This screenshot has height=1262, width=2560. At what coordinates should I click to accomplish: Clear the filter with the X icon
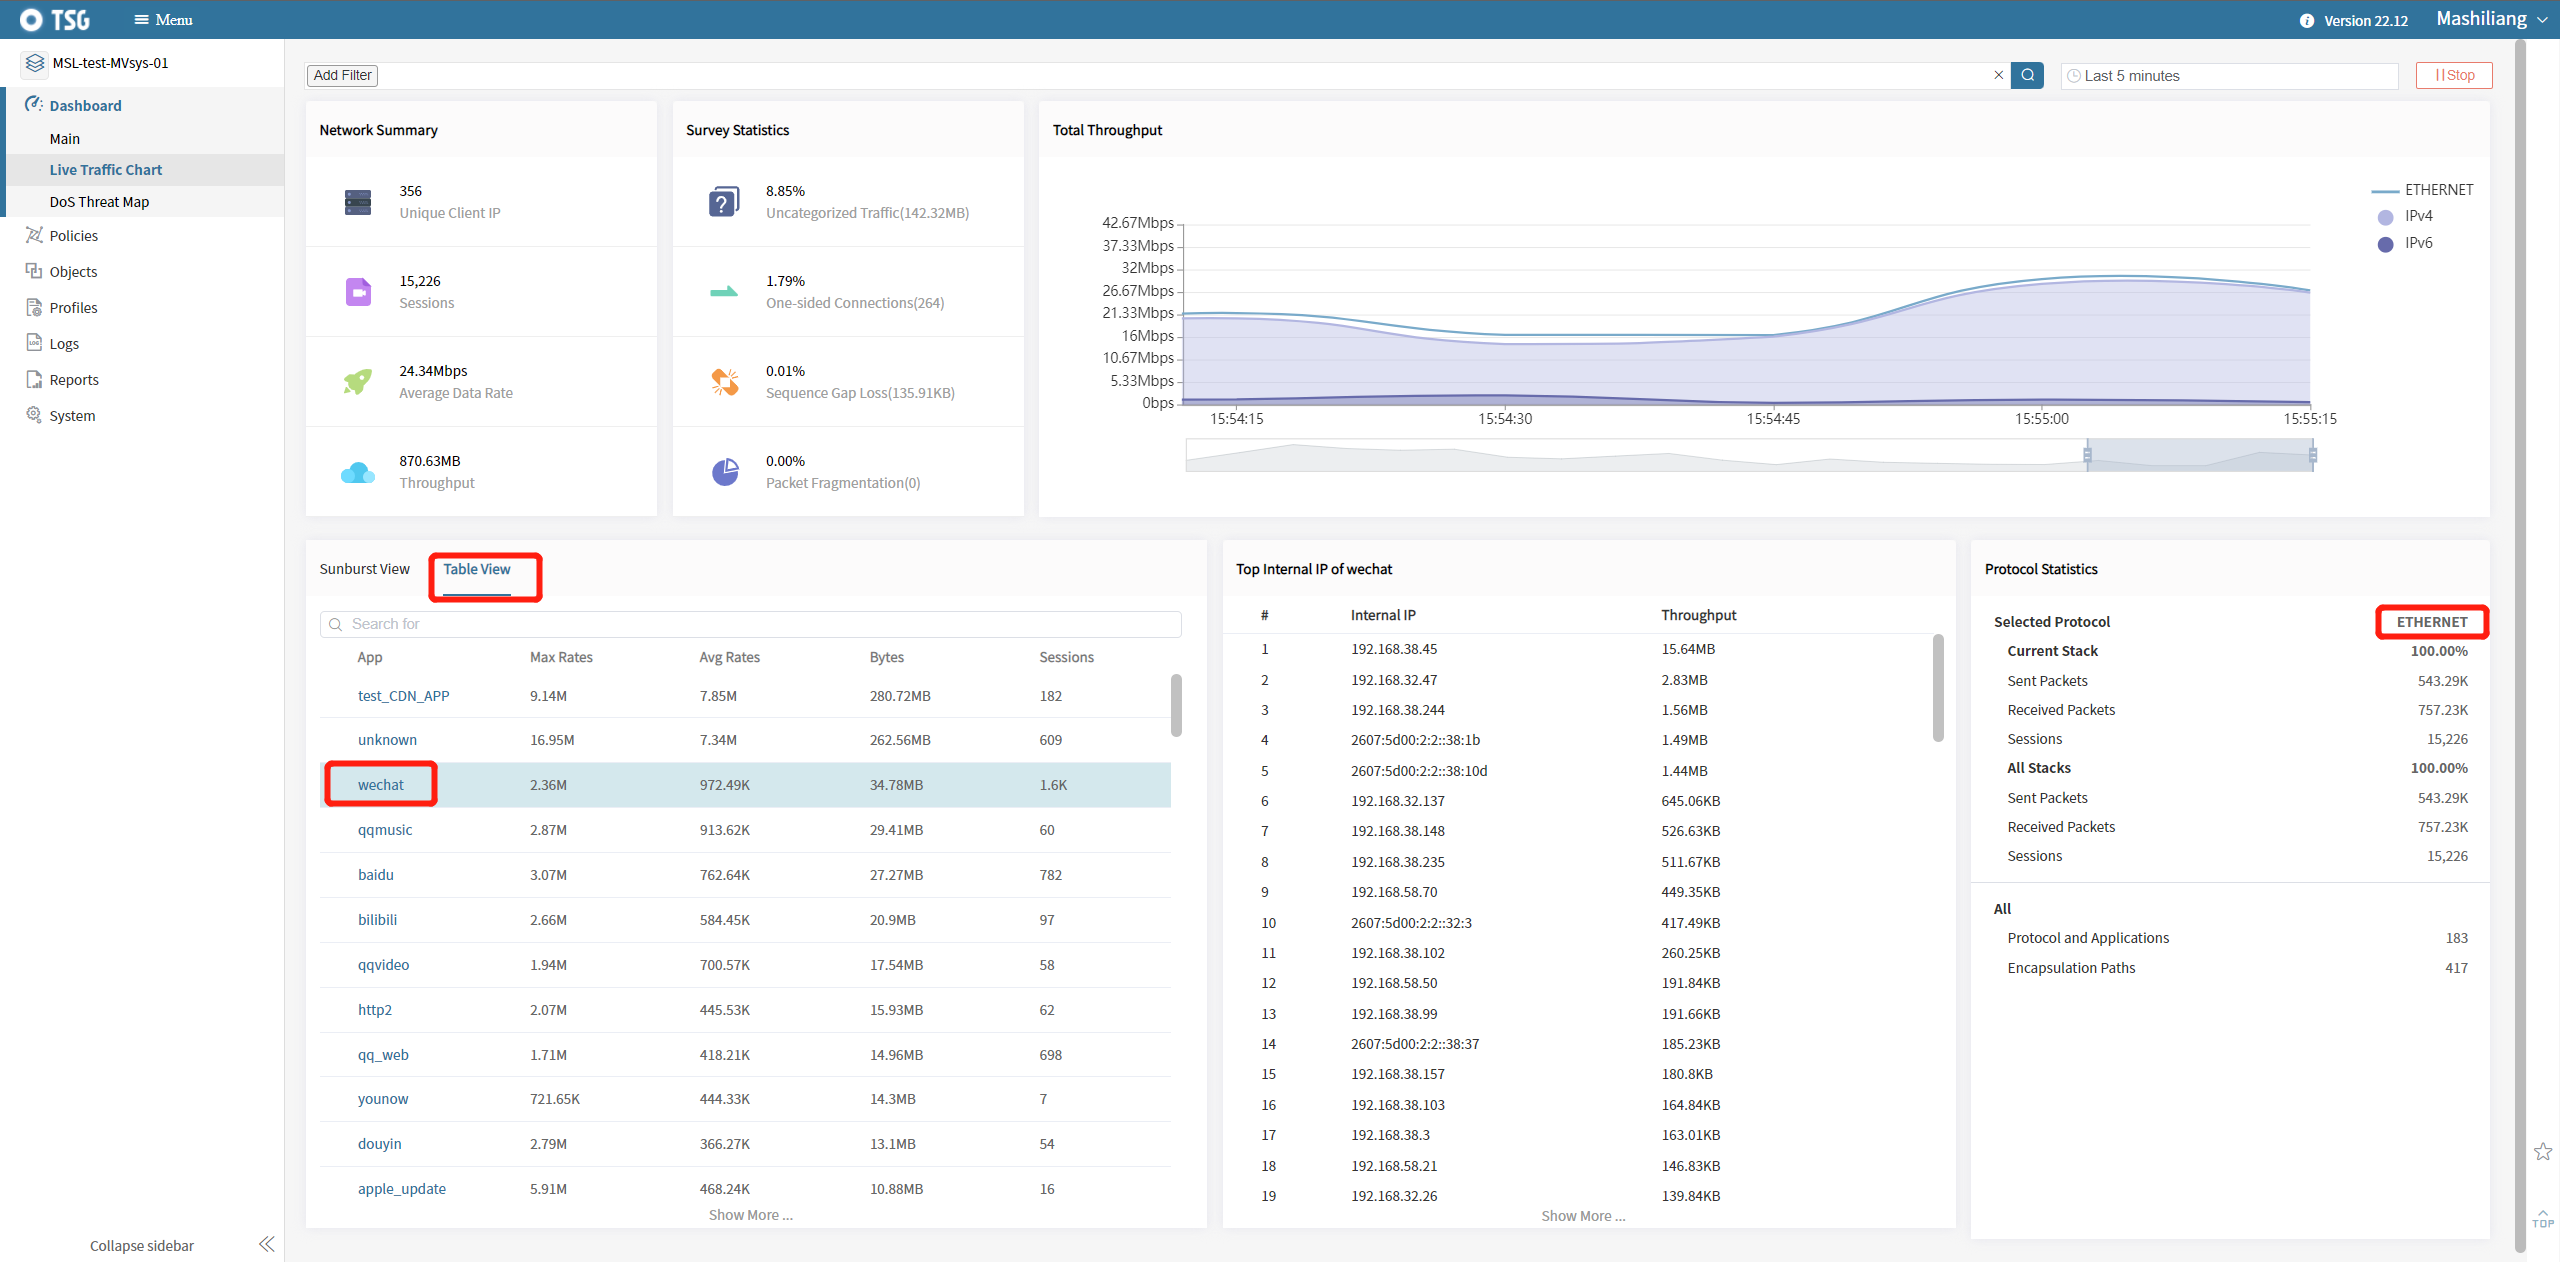pos(1998,75)
